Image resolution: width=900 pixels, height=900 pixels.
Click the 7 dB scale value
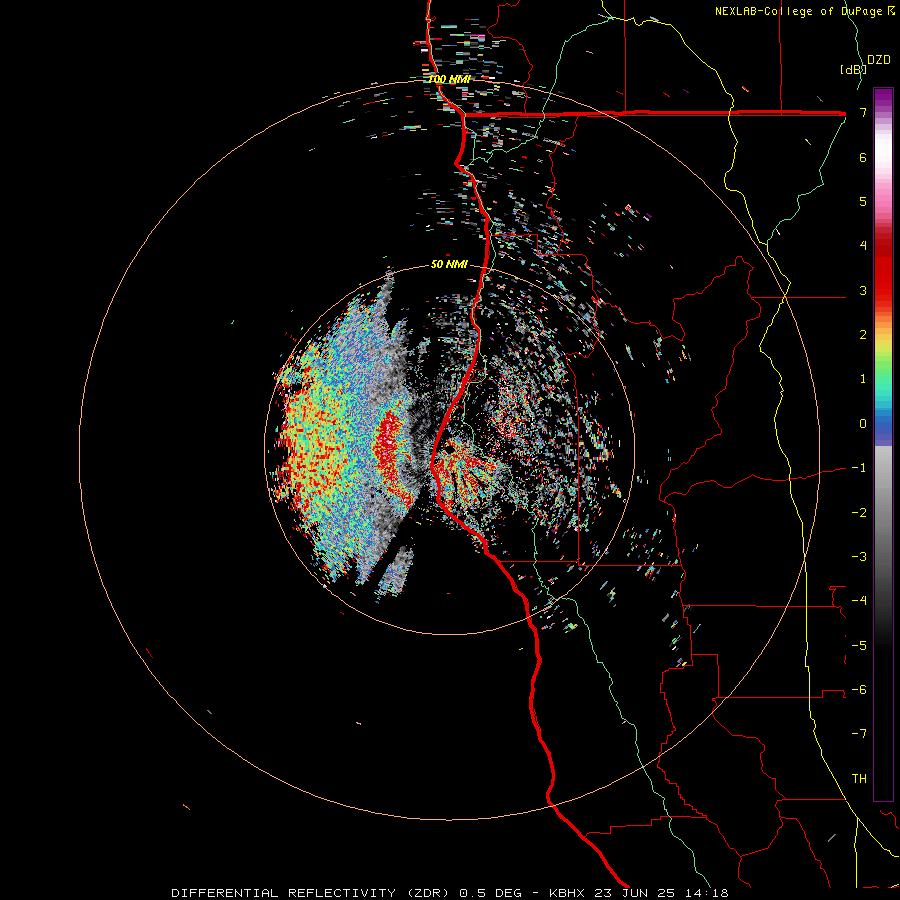(863, 112)
